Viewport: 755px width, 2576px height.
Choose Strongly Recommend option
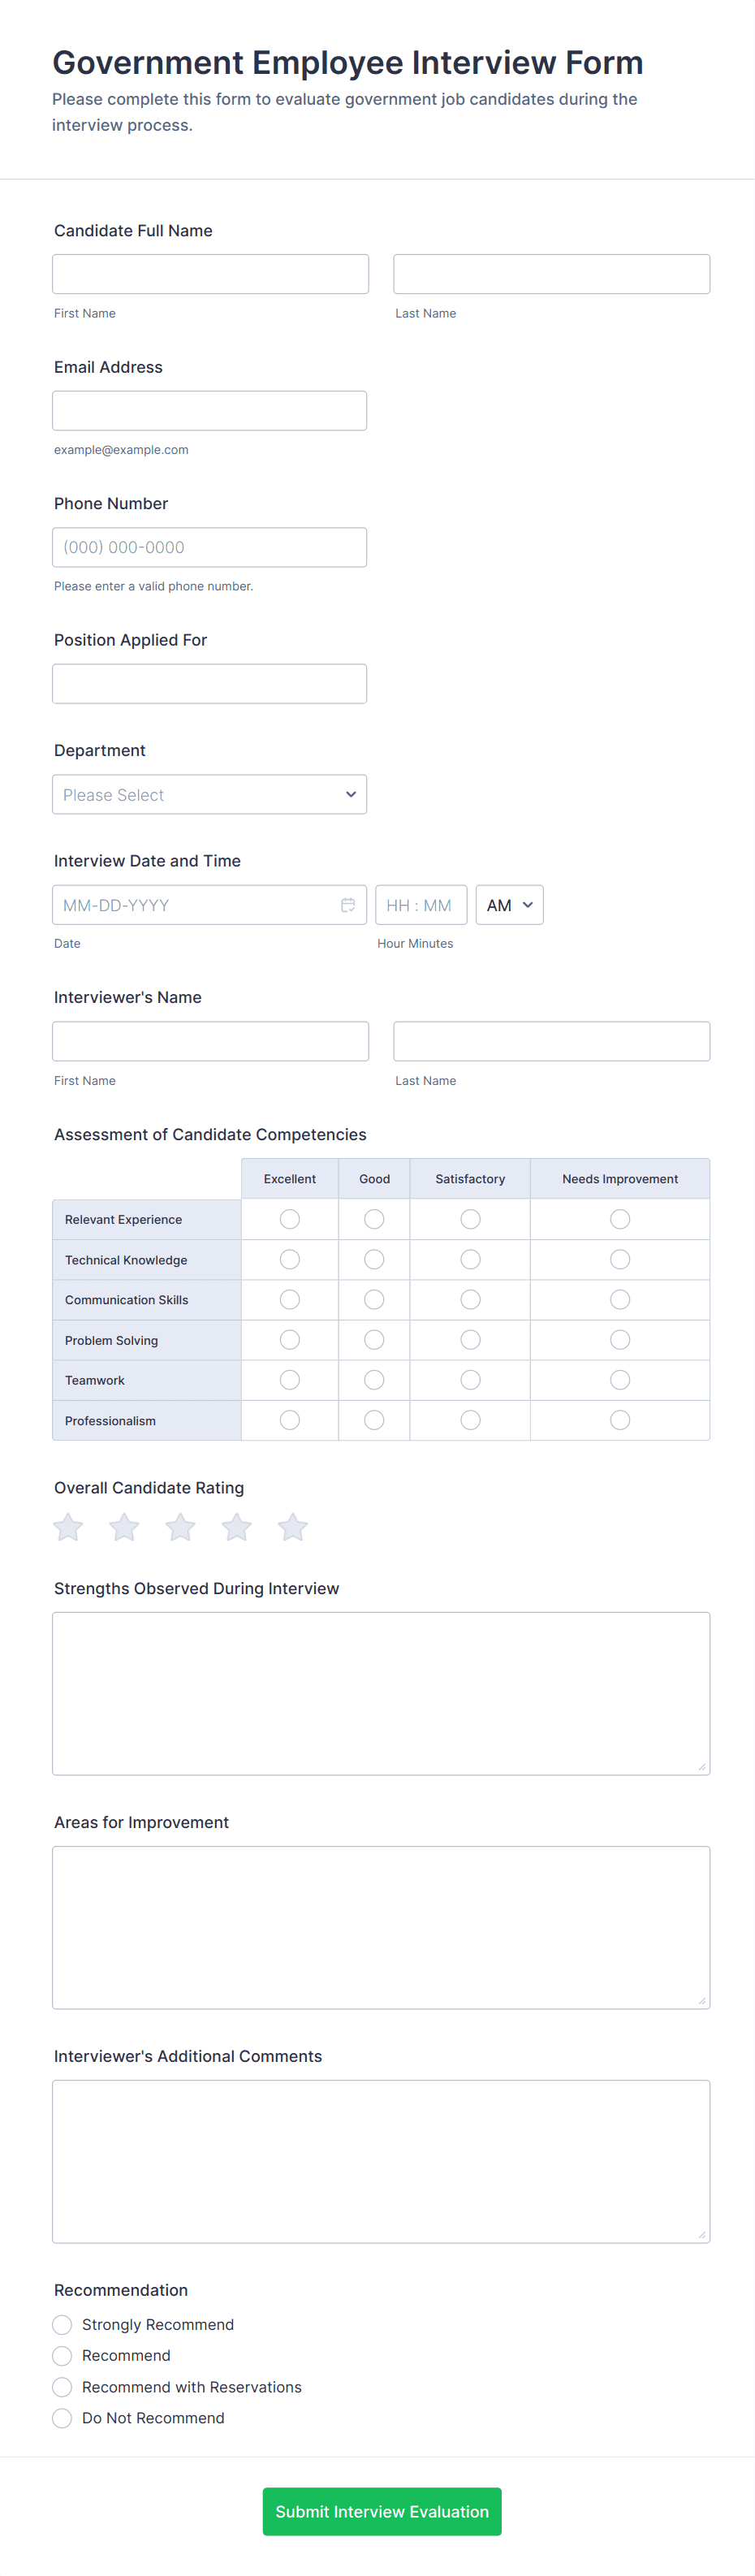click(62, 2324)
